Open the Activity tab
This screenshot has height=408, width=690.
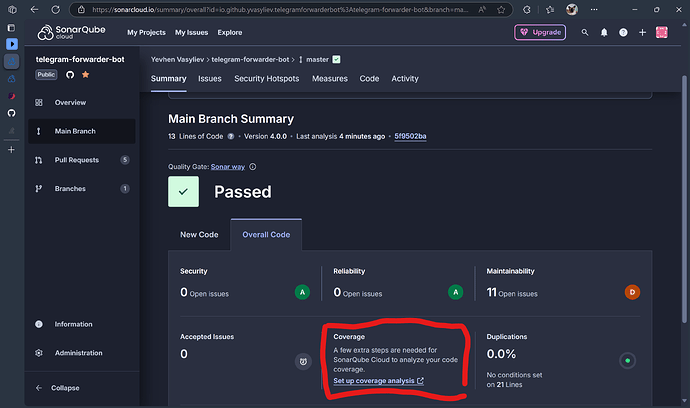(x=405, y=79)
